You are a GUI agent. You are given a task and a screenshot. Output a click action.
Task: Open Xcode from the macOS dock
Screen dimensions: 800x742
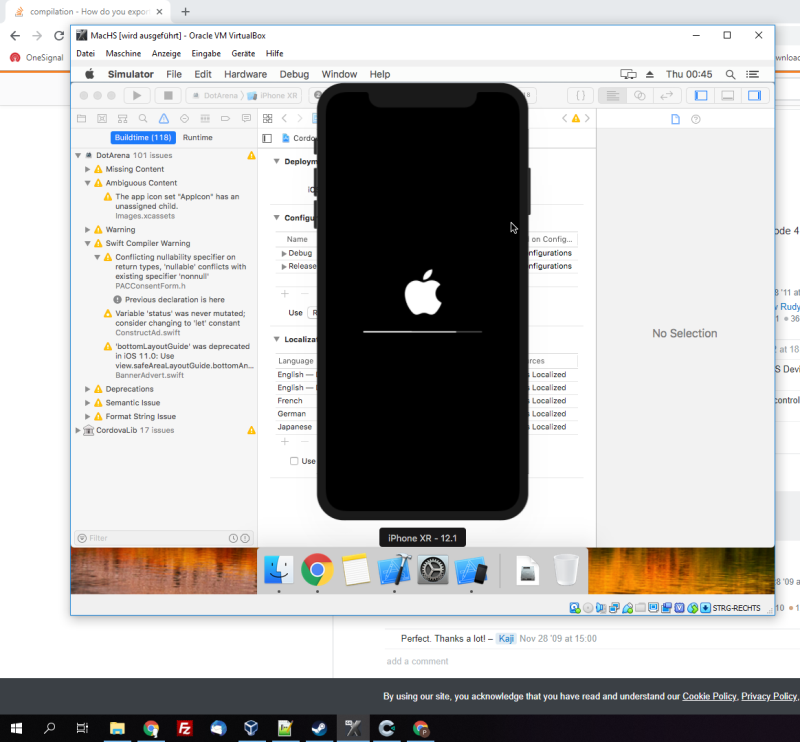[394, 570]
